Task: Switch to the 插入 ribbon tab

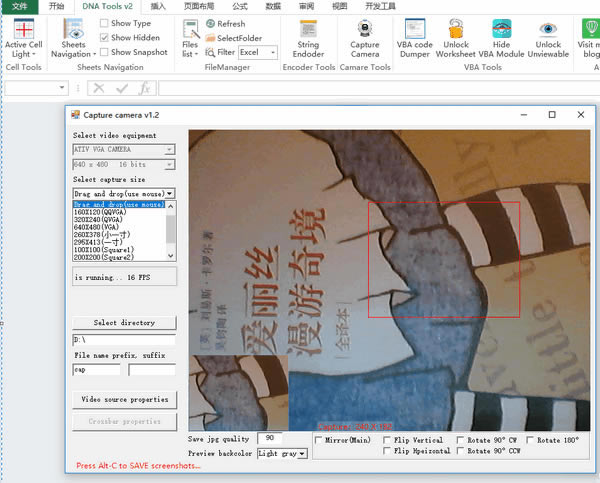Action: tap(158, 7)
